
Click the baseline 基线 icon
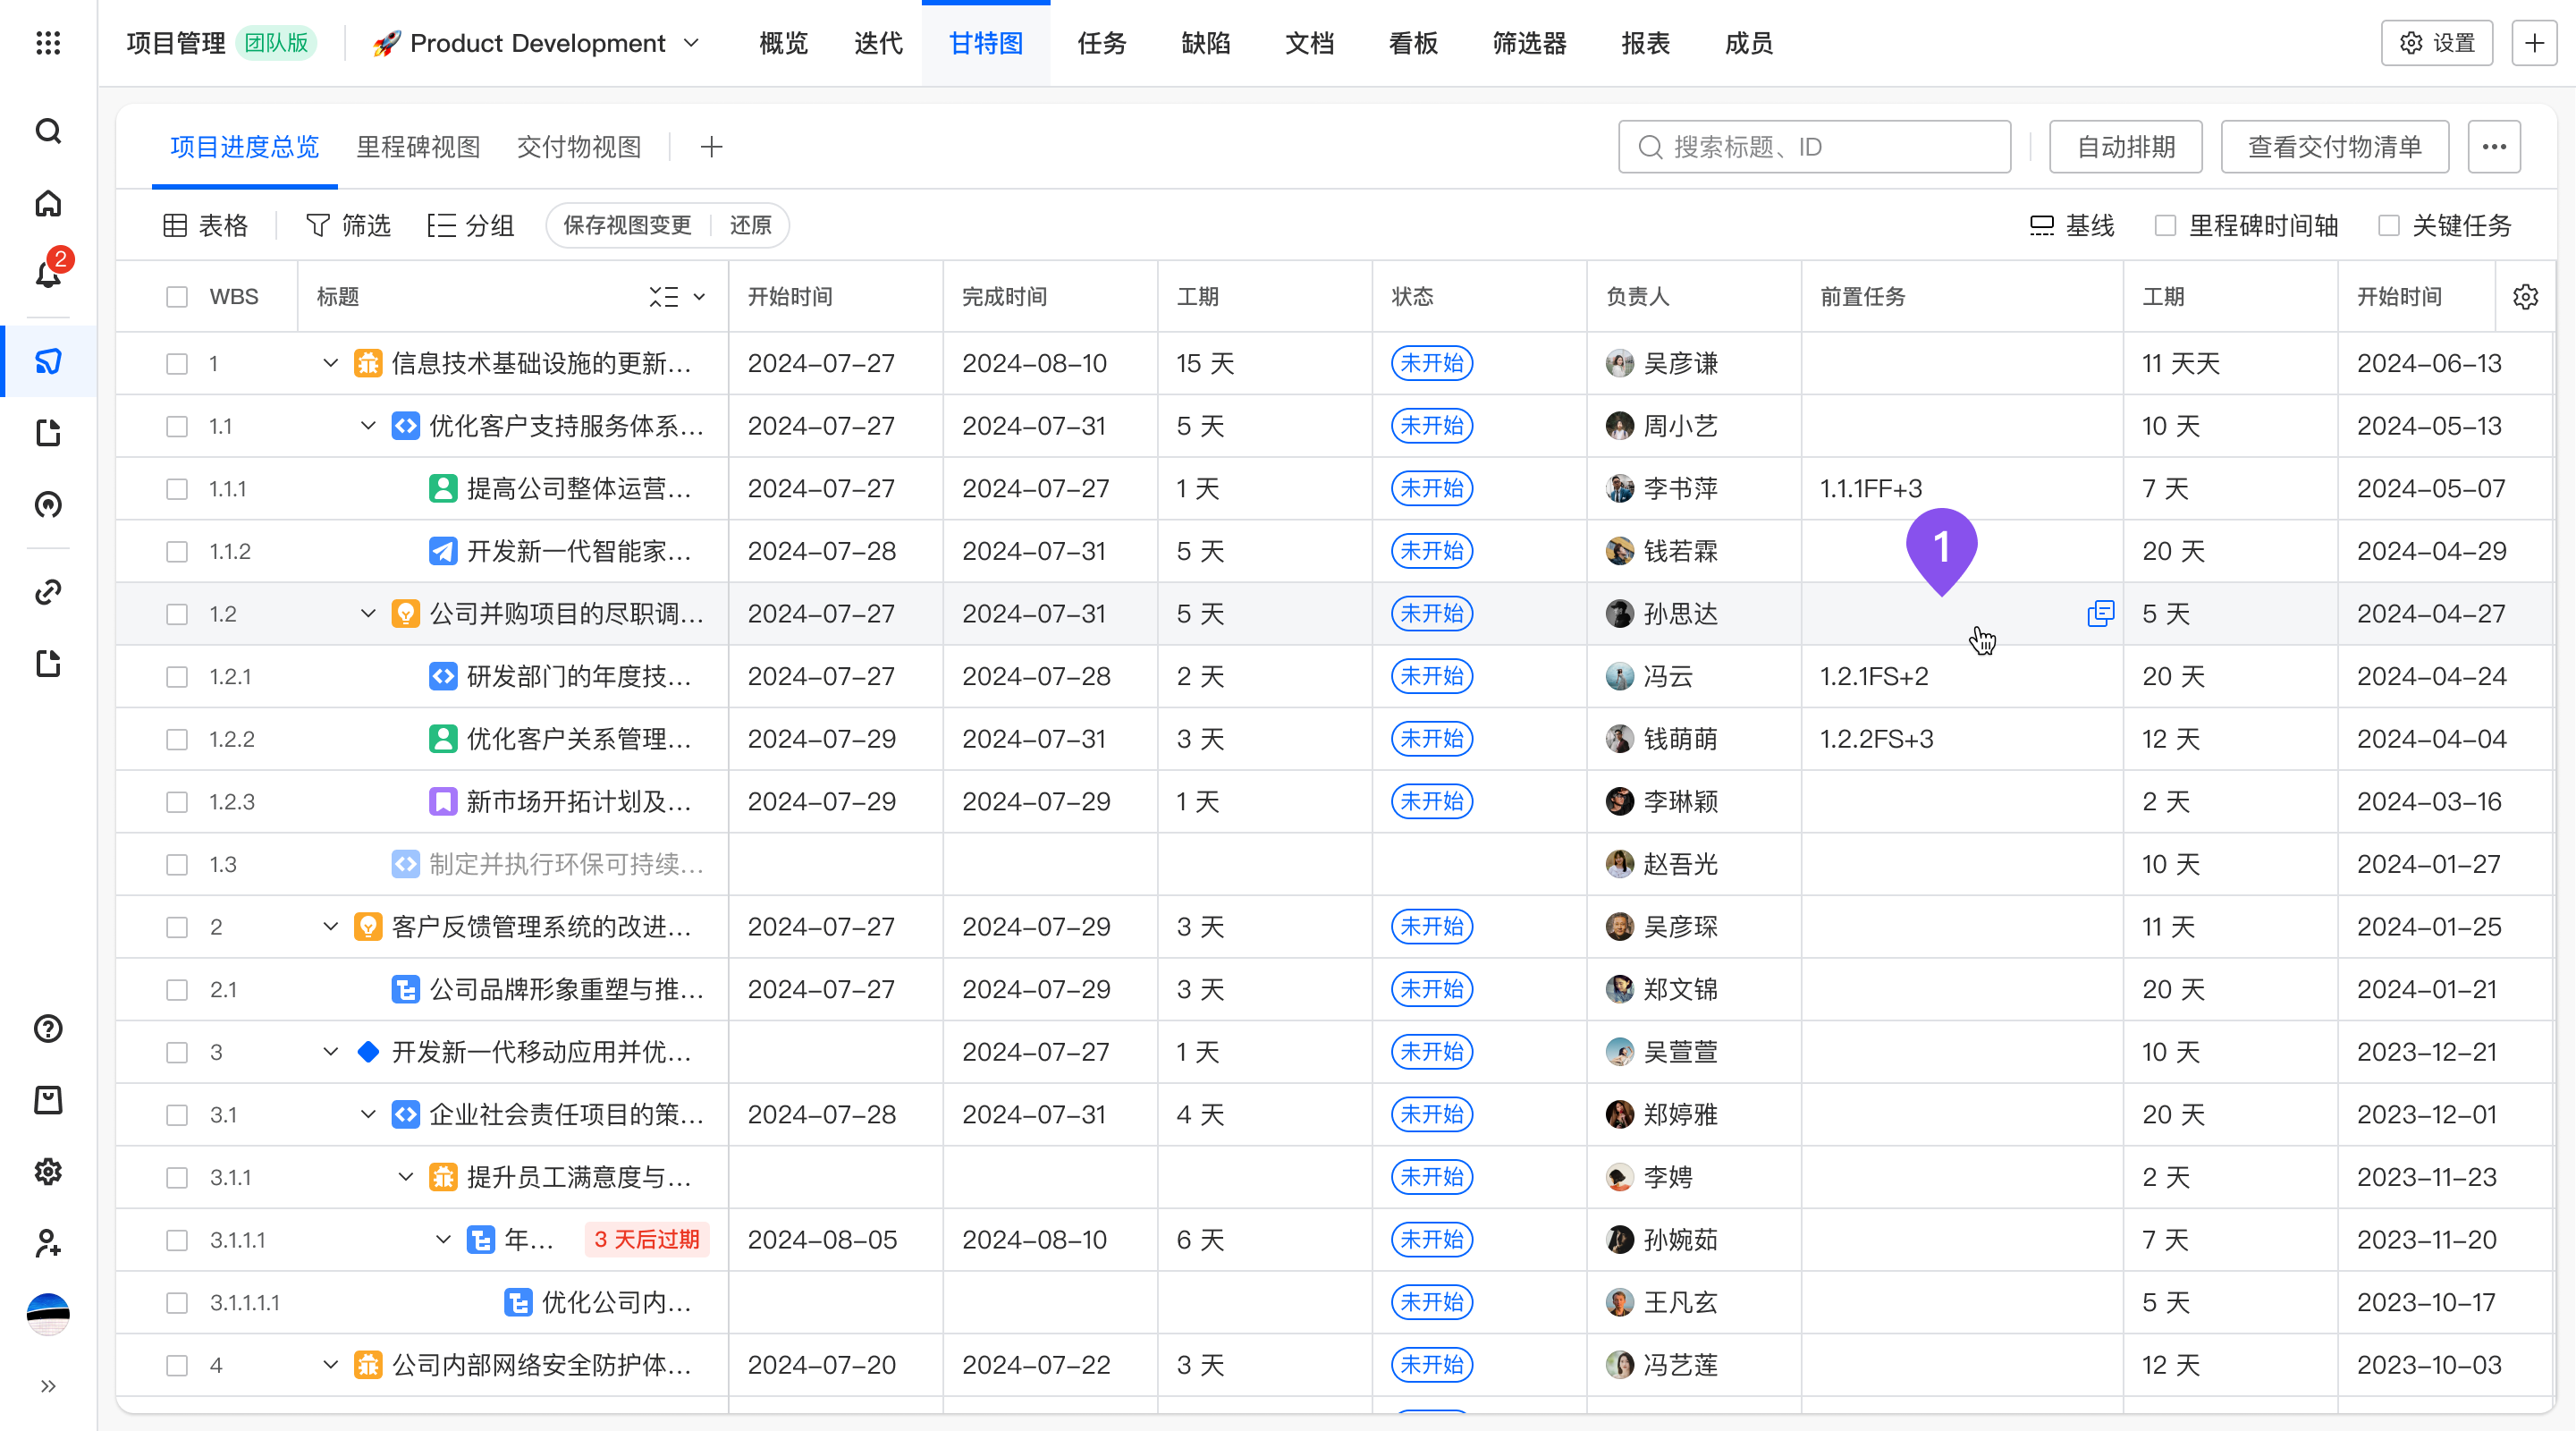tap(2041, 226)
